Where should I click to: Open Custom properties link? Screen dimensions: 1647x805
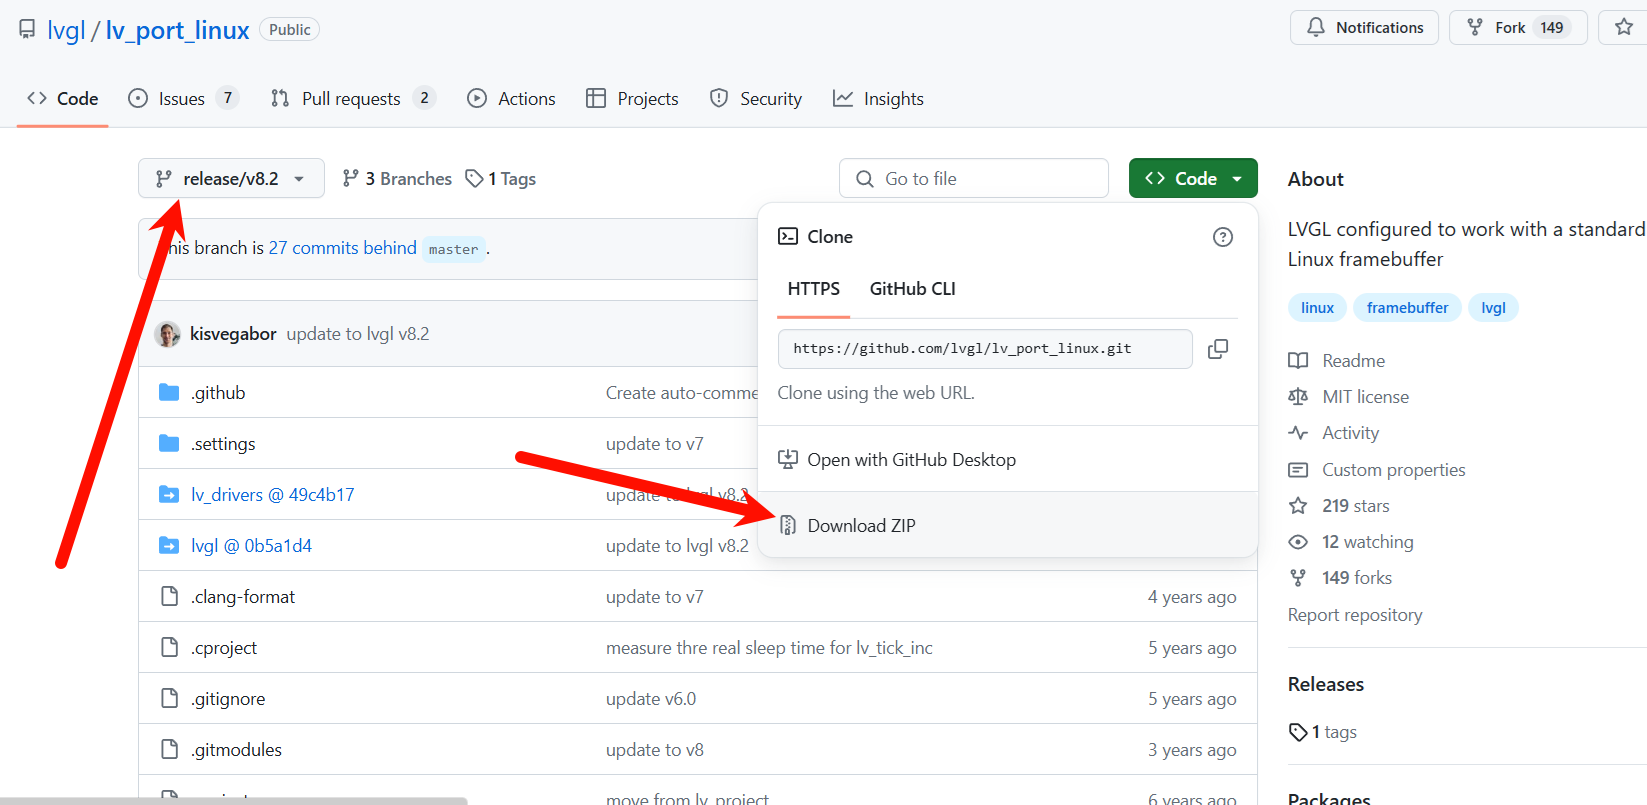pyautogui.click(x=1393, y=470)
